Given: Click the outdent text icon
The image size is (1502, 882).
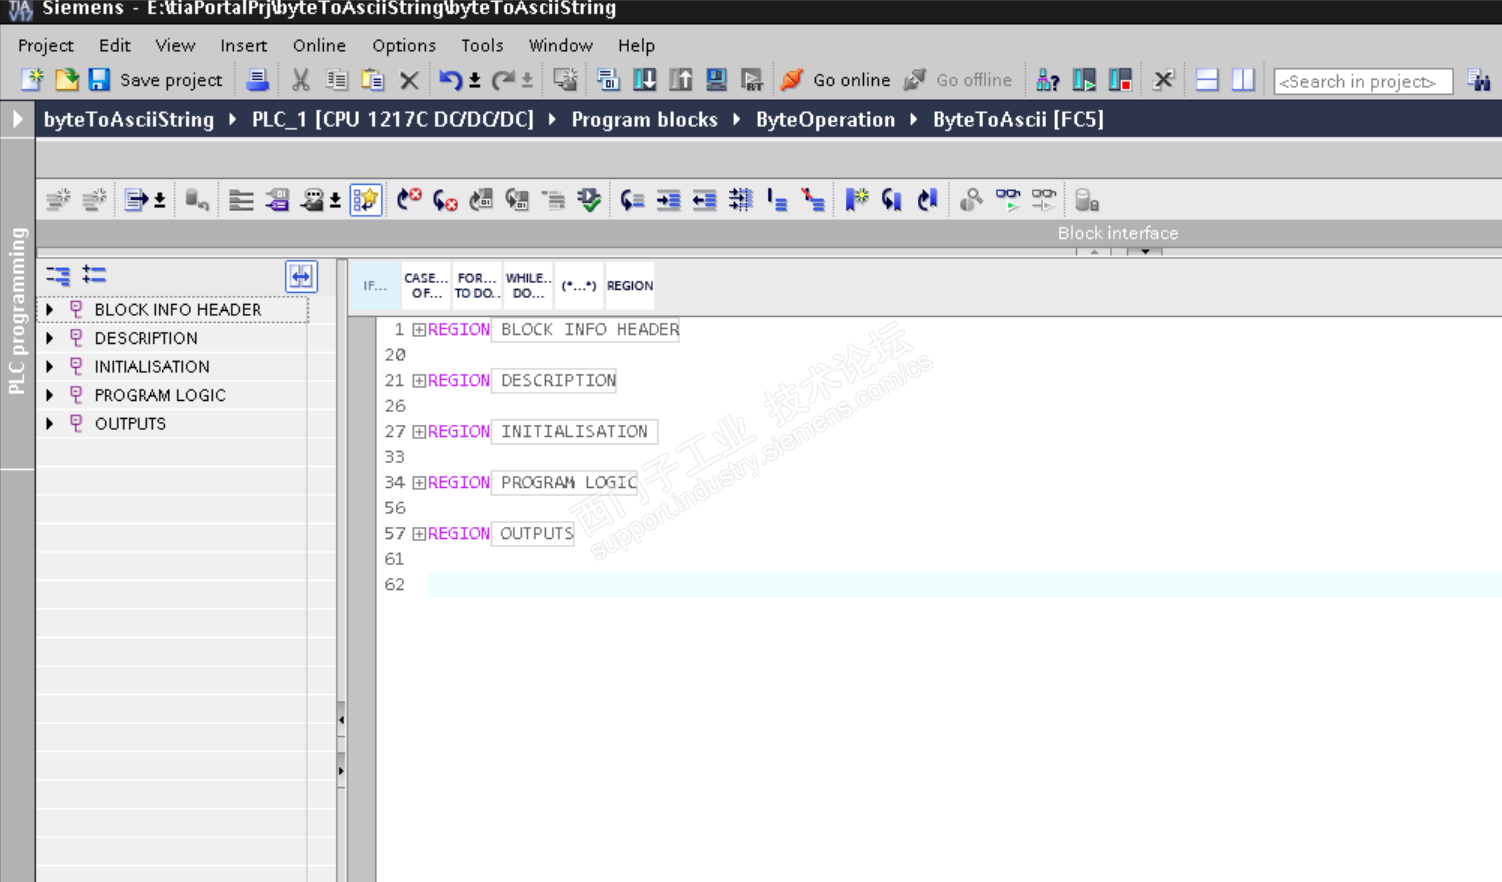Looking at the screenshot, I should pos(705,200).
